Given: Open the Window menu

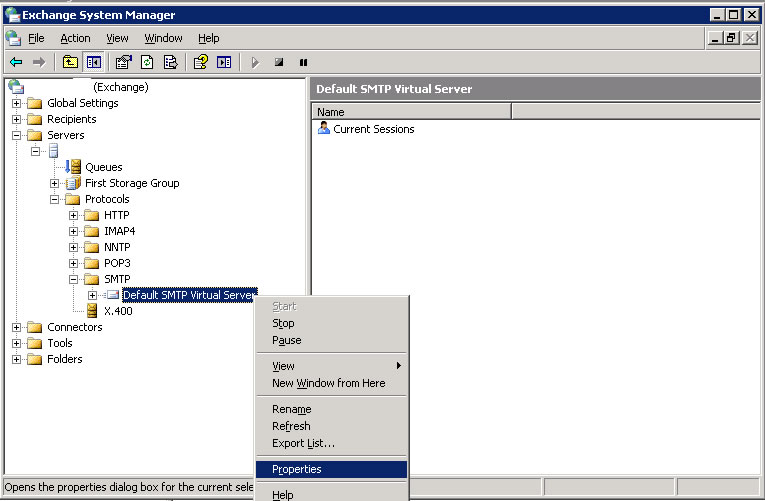Looking at the screenshot, I should click(163, 38).
